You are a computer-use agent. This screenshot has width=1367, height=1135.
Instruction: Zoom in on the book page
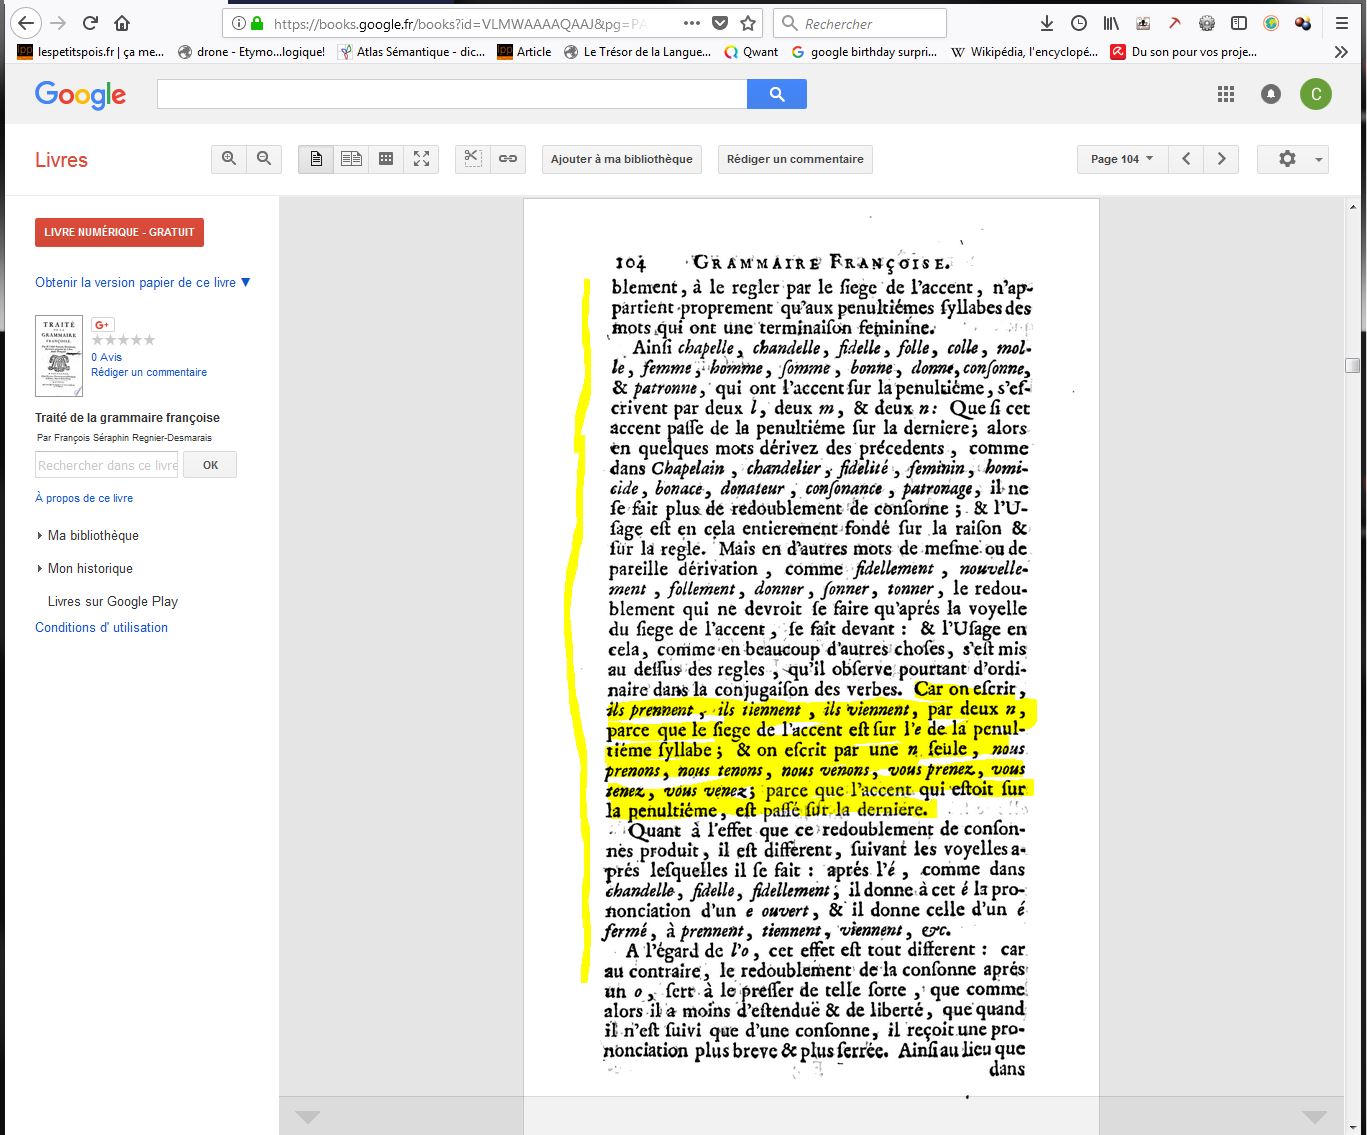coord(229,159)
